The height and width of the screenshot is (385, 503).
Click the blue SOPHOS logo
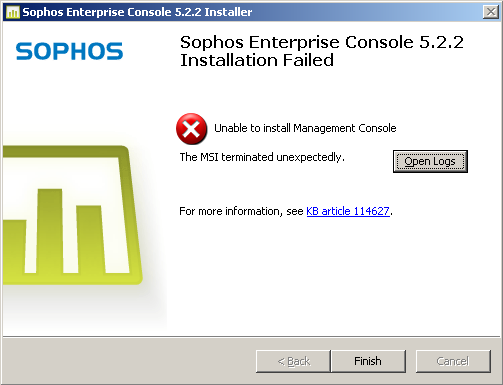click(69, 51)
